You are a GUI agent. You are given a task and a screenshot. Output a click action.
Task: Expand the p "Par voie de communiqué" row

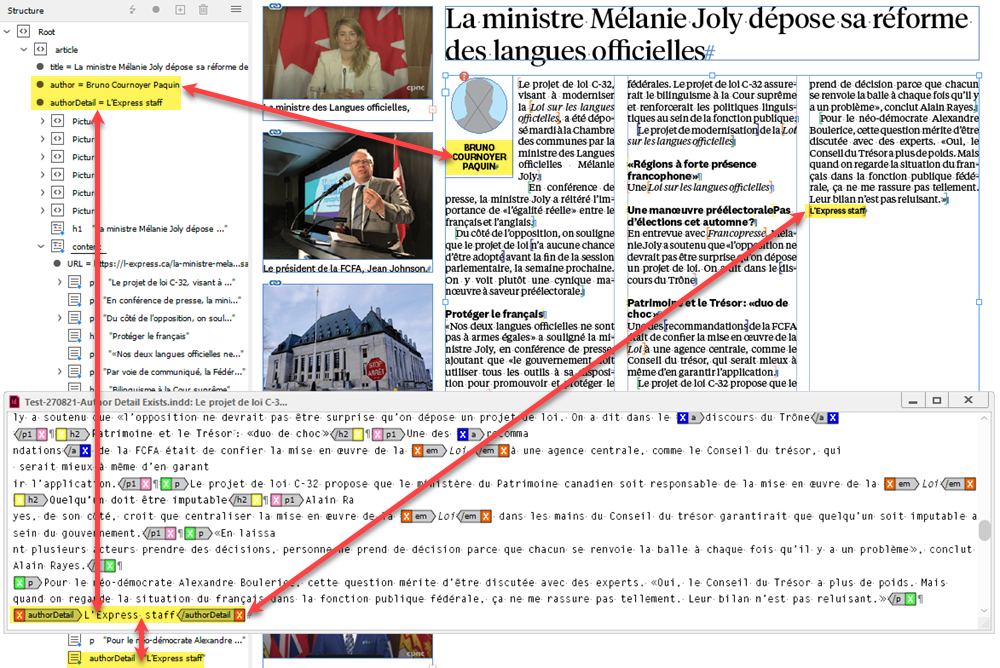click(x=59, y=371)
